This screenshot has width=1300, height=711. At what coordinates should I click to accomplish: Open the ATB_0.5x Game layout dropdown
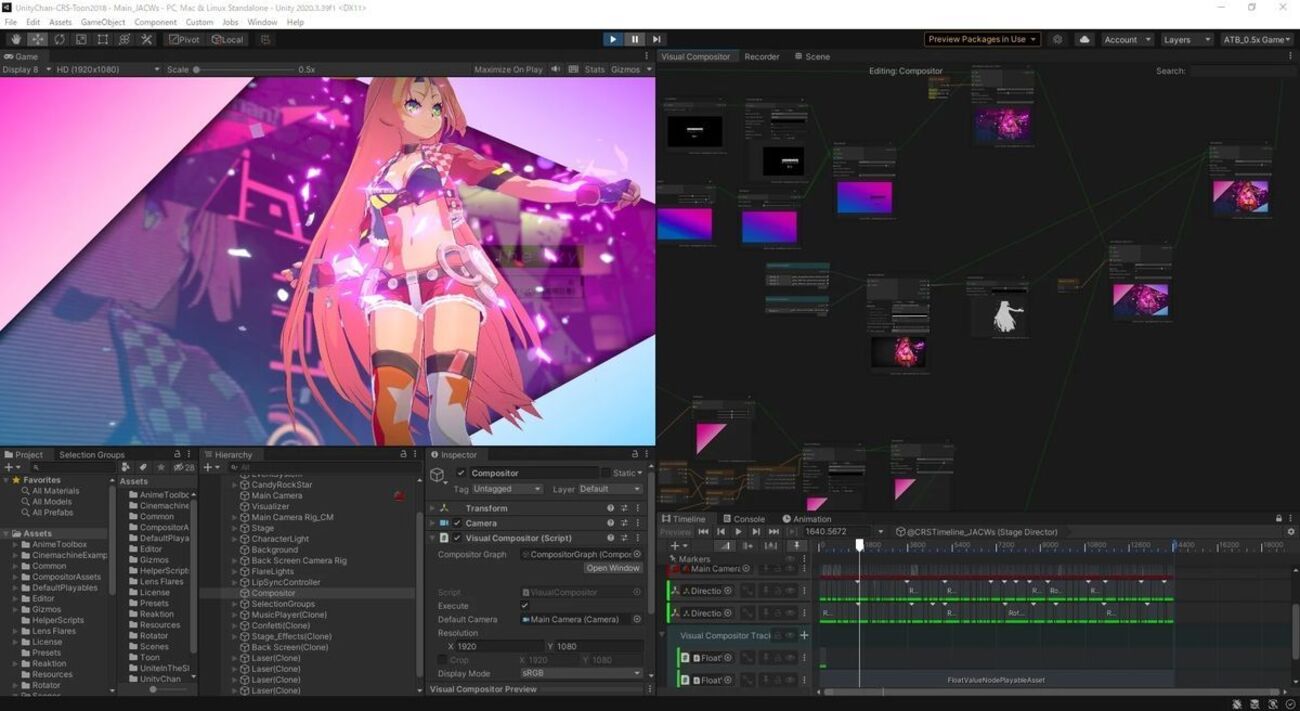point(1257,39)
